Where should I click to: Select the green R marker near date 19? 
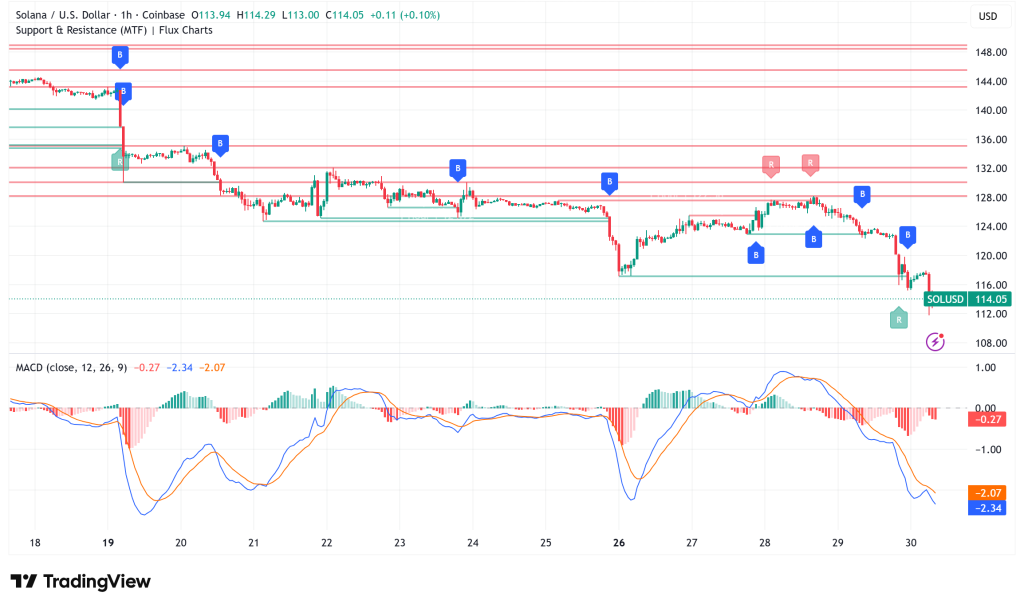[x=119, y=159]
